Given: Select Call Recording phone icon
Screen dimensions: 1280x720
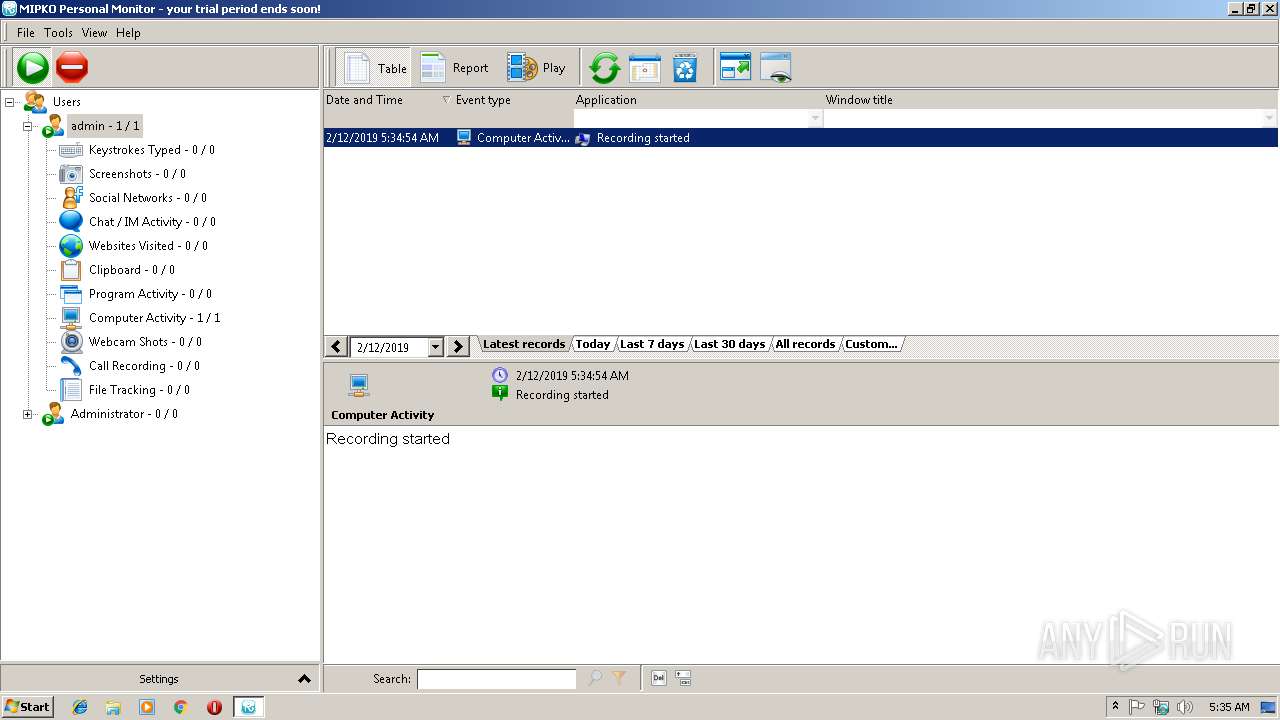Looking at the screenshot, I should 71,366.
